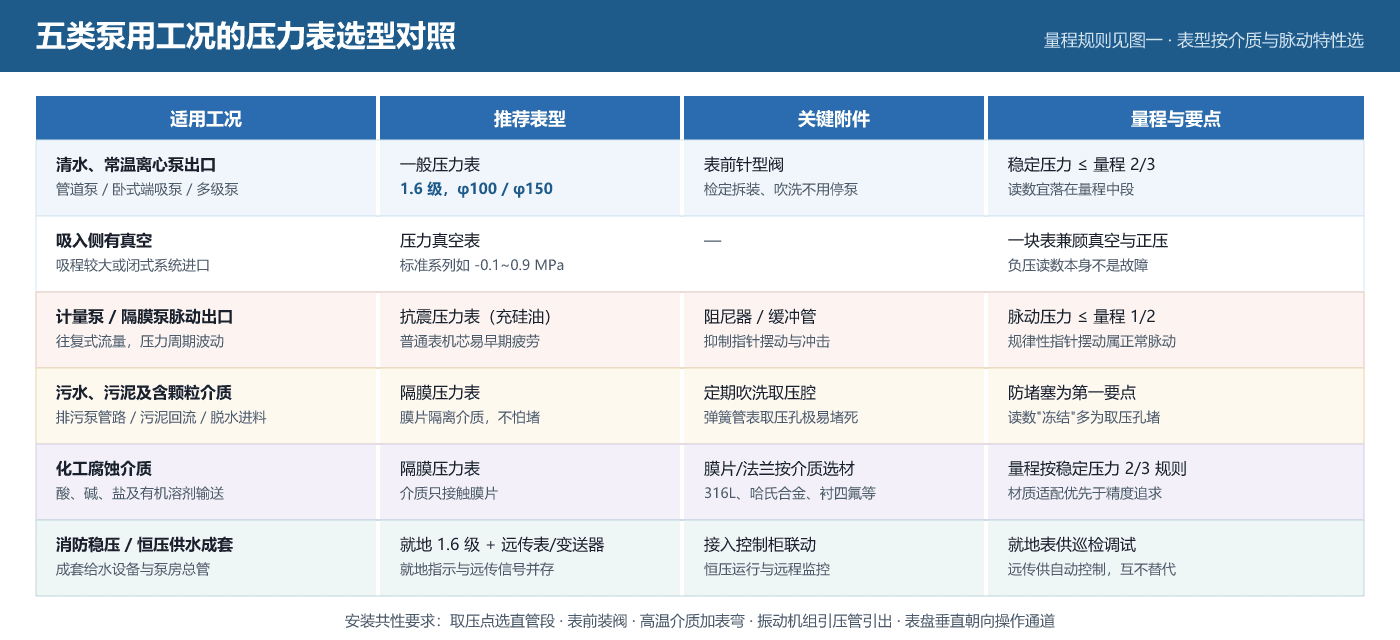Viewport: 1400px width, 640px height.
Task: Click the cell 膜片/法兰按介质选材
Action: pyautogui.click(x=779, y=469)
